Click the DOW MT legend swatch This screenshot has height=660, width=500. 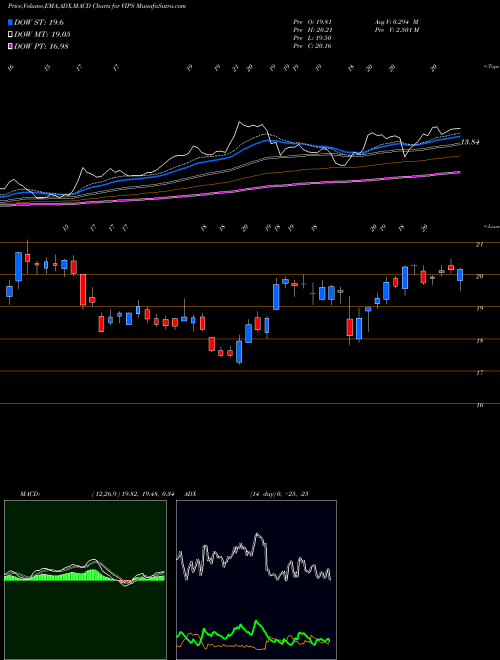click(x=10, y=35)
